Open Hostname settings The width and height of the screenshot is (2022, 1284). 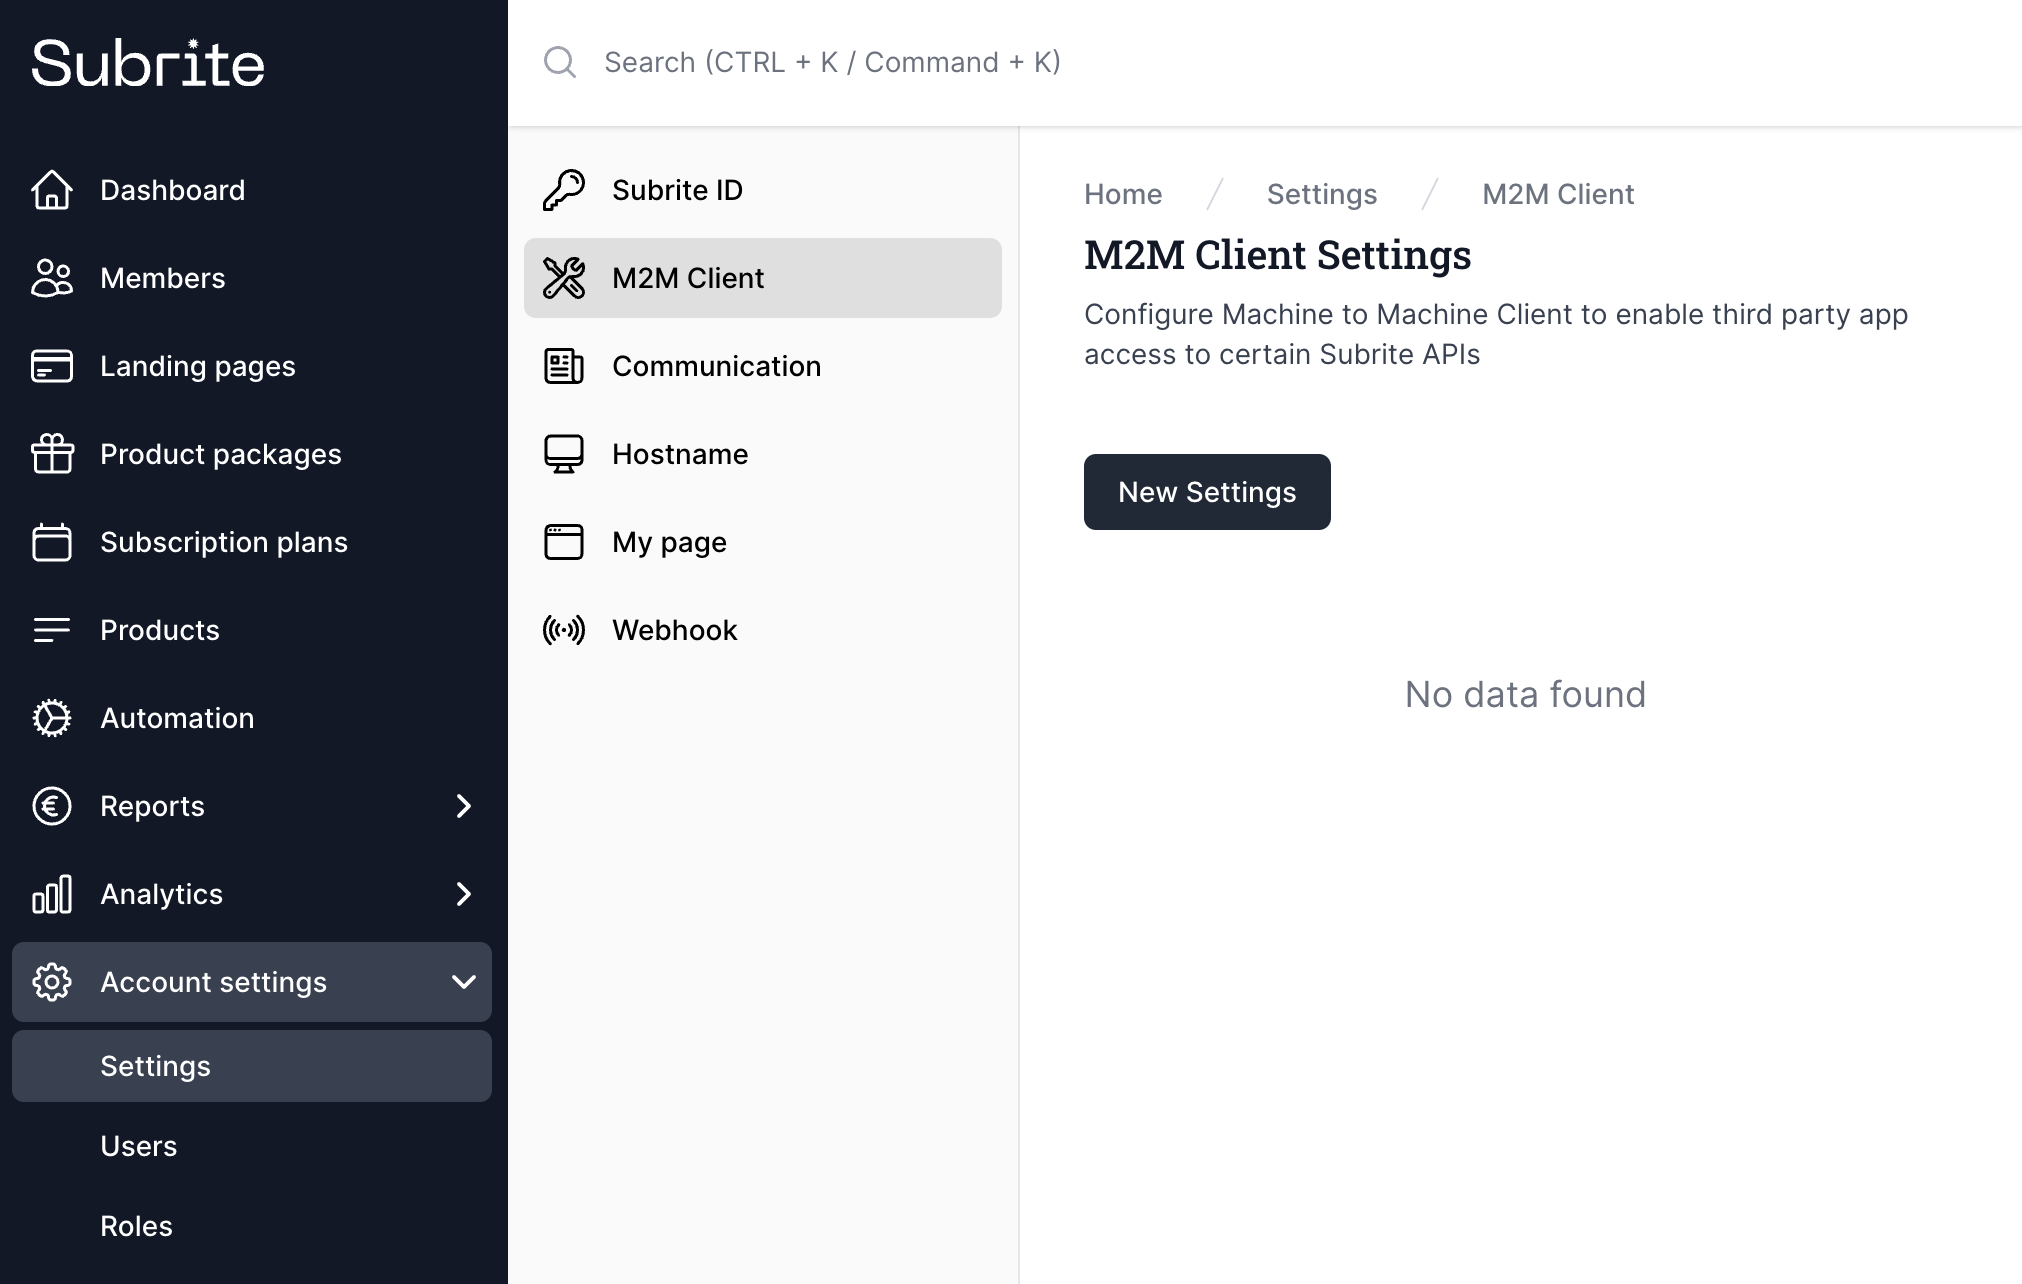click(x=763, y=454)
